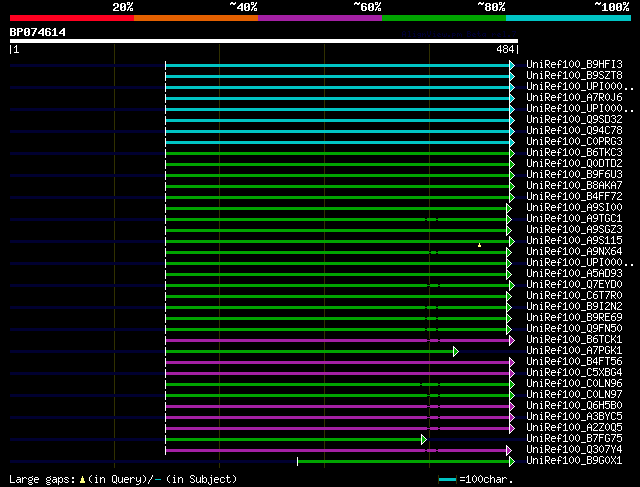Screen dimensions: 640x487
Task: Open the UniRef100_A9S115 entry label
Action: 574,241
